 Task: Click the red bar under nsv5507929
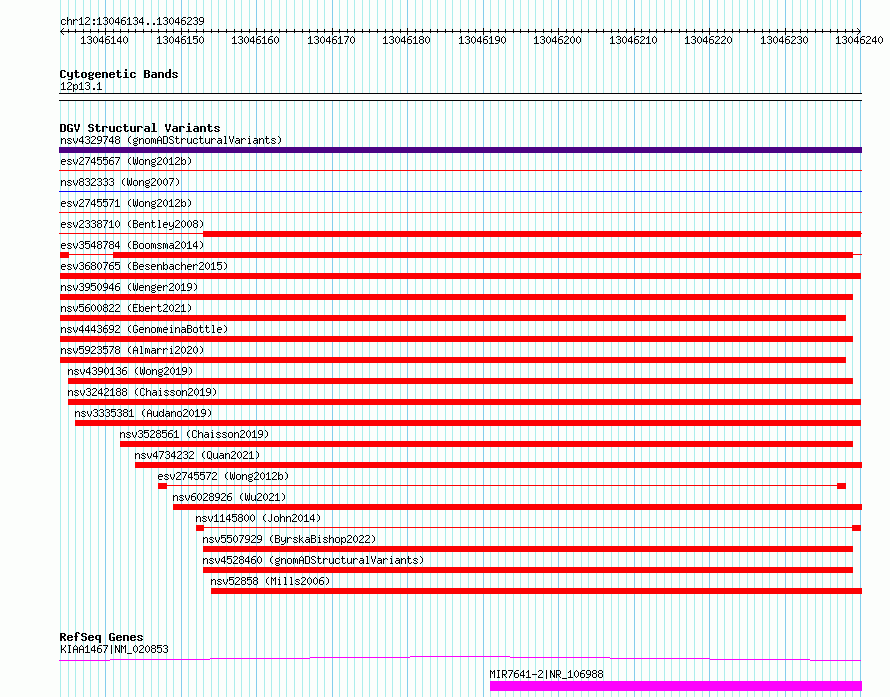tap(528, 549)
